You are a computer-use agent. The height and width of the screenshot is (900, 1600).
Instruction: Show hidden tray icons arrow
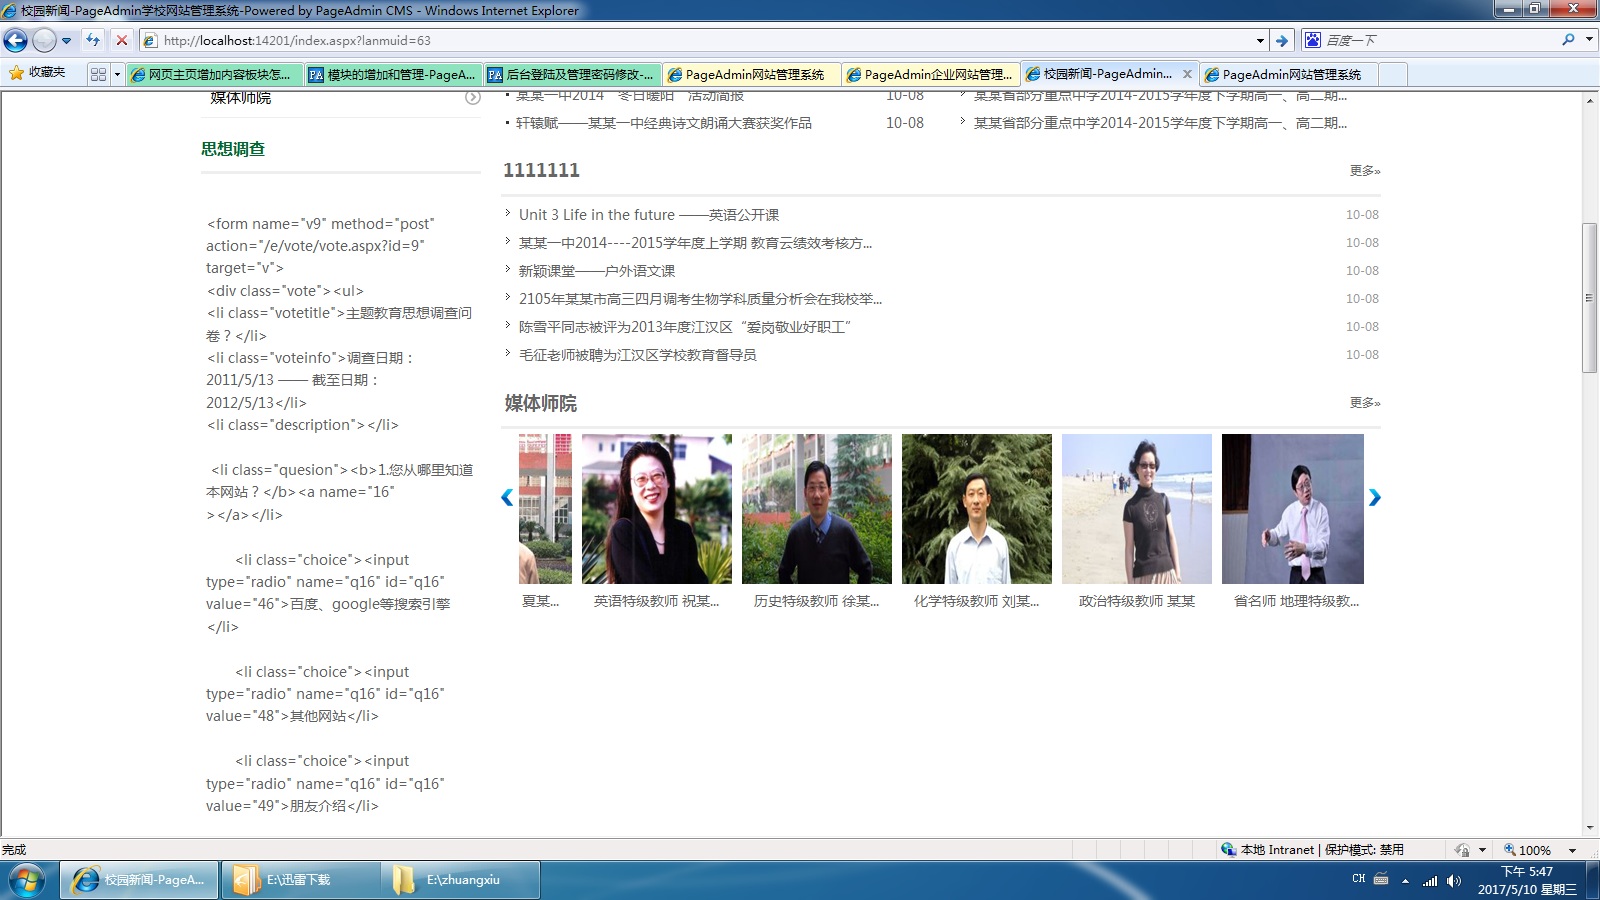(x=1405, y=880)
